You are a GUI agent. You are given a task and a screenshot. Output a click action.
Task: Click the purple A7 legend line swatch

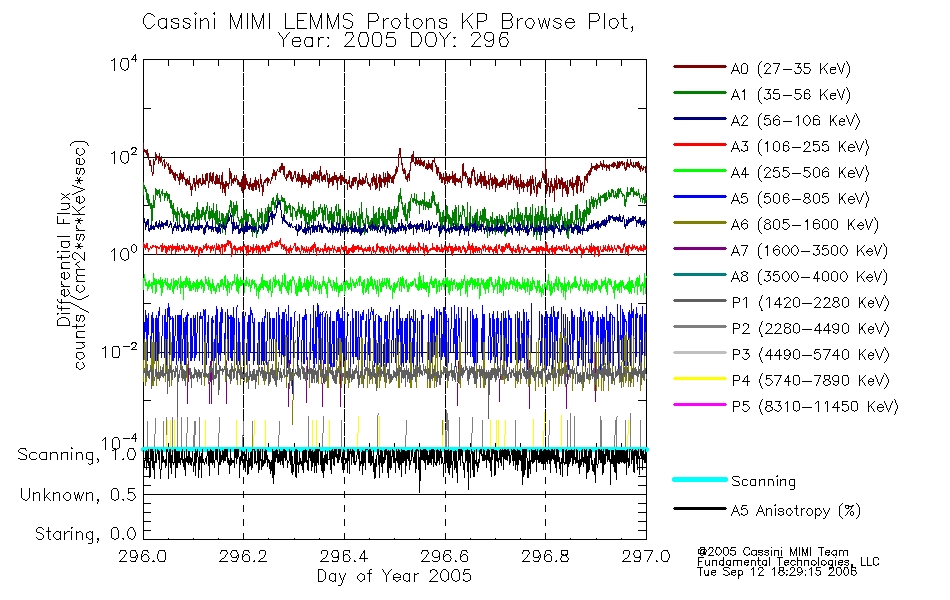[700, 248]
